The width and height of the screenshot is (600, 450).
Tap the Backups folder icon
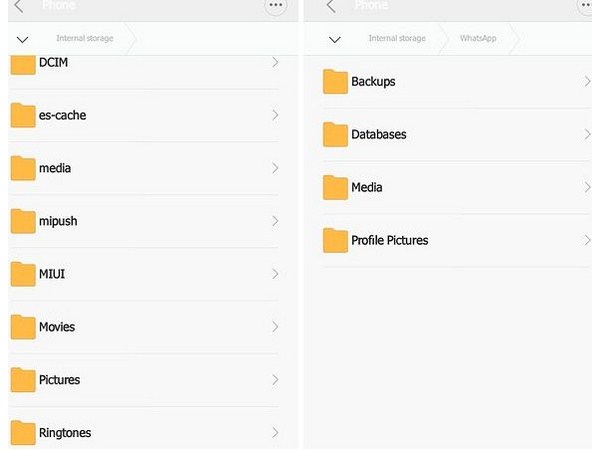335,82
